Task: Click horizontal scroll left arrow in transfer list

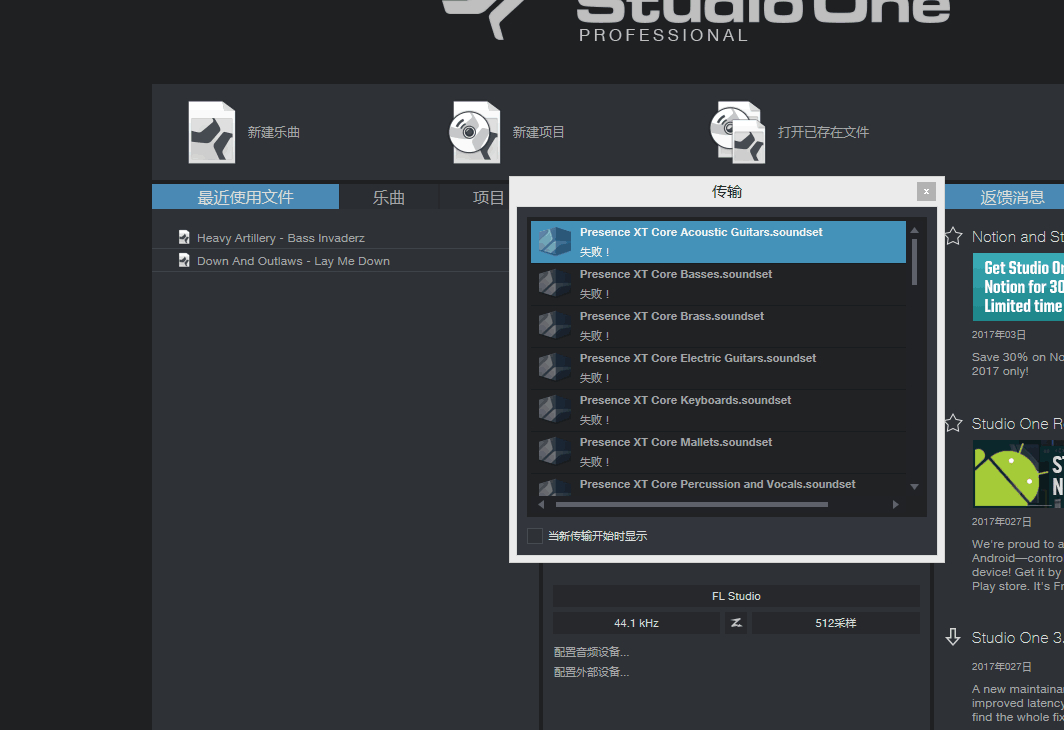Action: (x=541, y=505)
